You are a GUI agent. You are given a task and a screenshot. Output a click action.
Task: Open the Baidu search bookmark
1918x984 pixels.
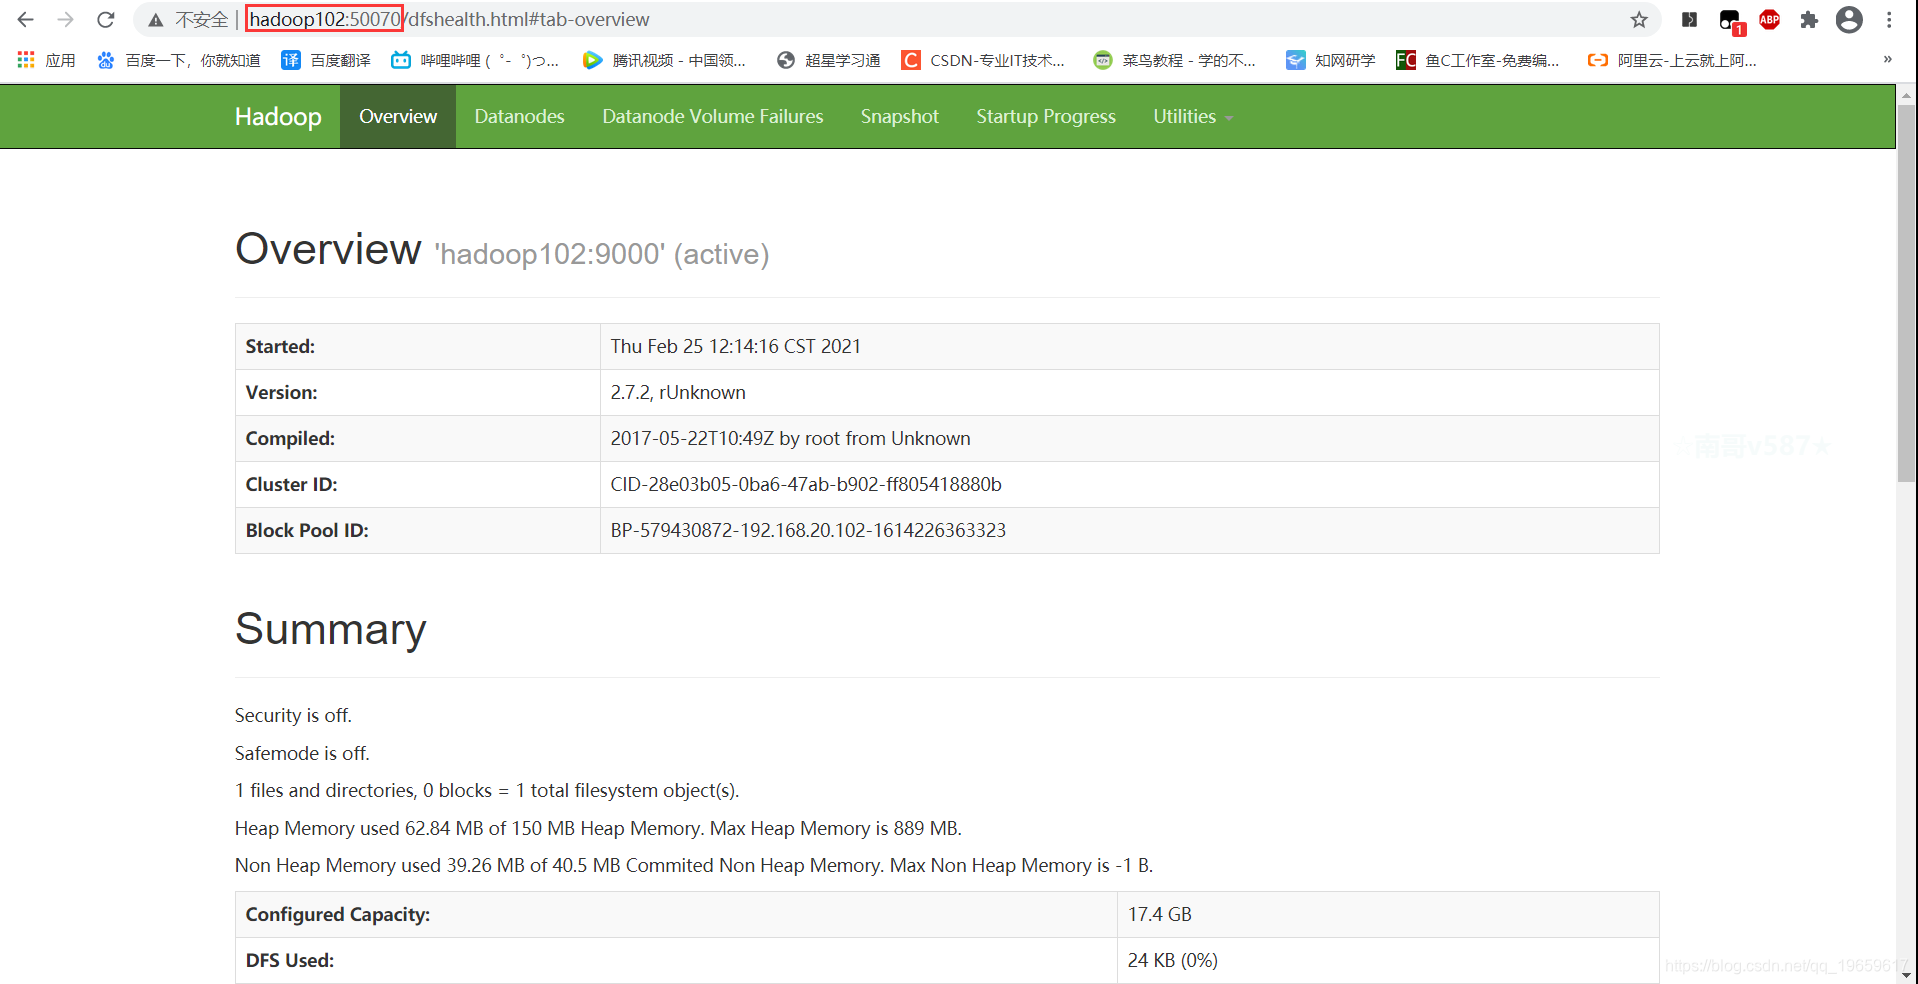(x=179, y=60)
